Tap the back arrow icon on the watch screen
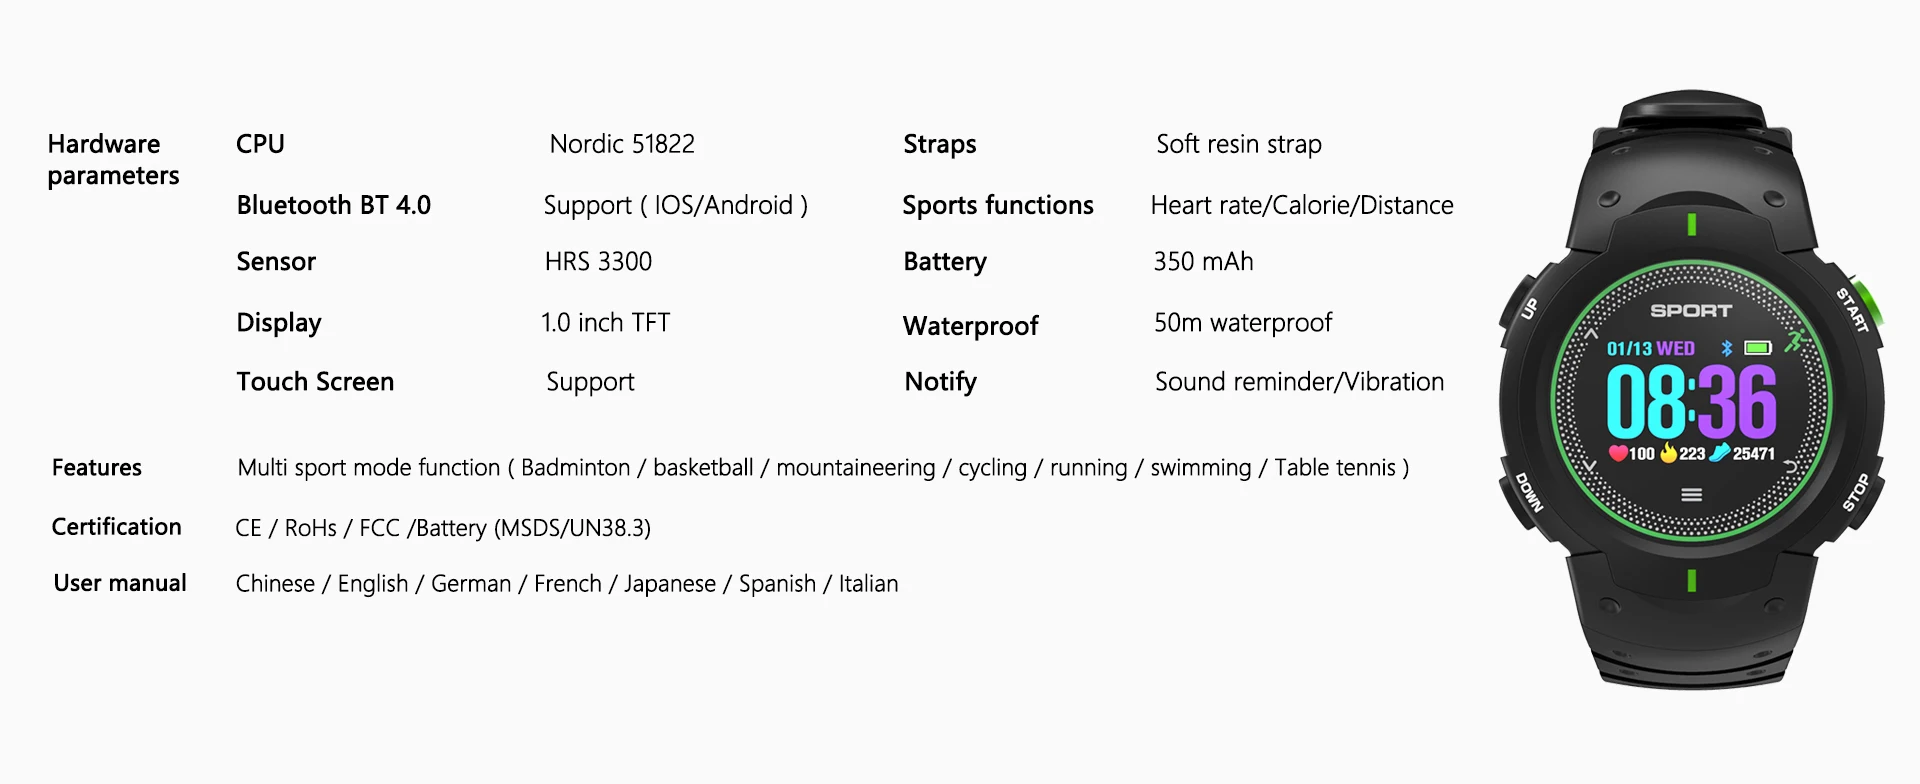1920x784 pixels. point(1790,466)
